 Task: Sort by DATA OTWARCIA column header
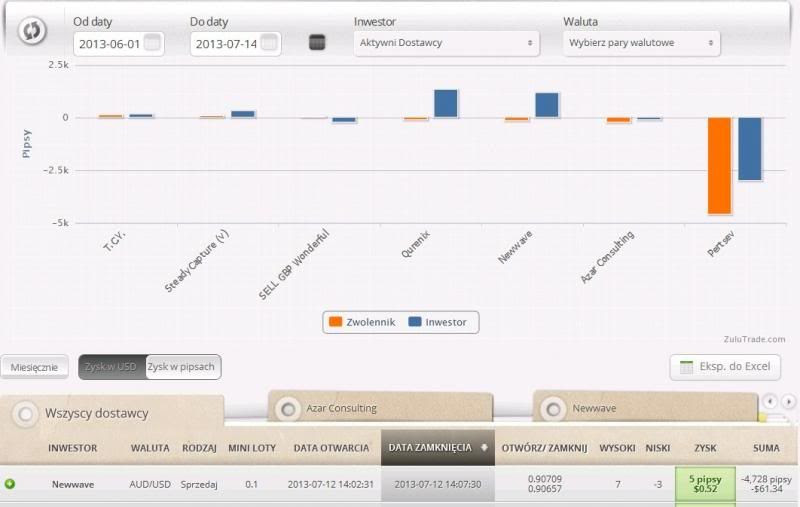coord(331,448)
